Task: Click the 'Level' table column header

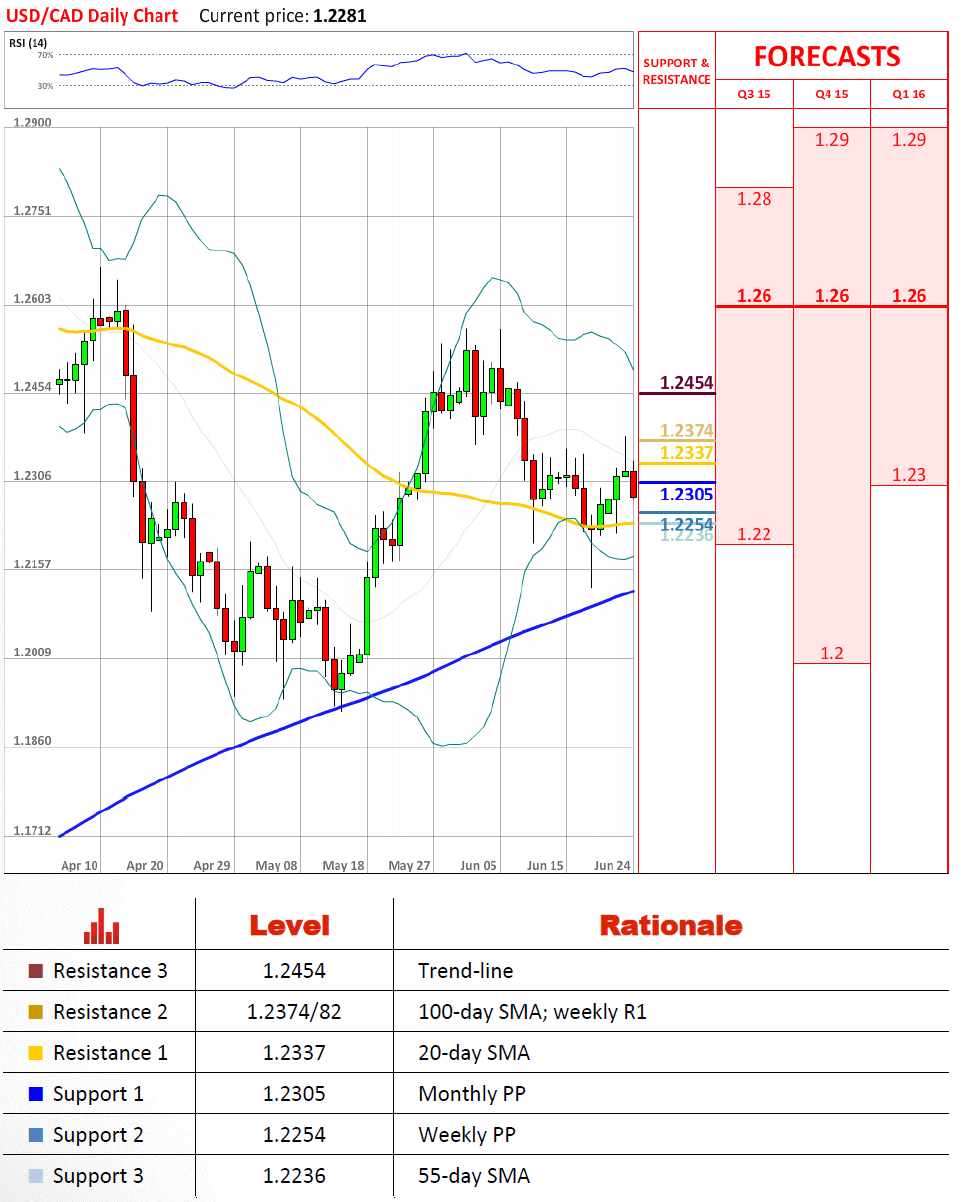Action: click(289, 926)
